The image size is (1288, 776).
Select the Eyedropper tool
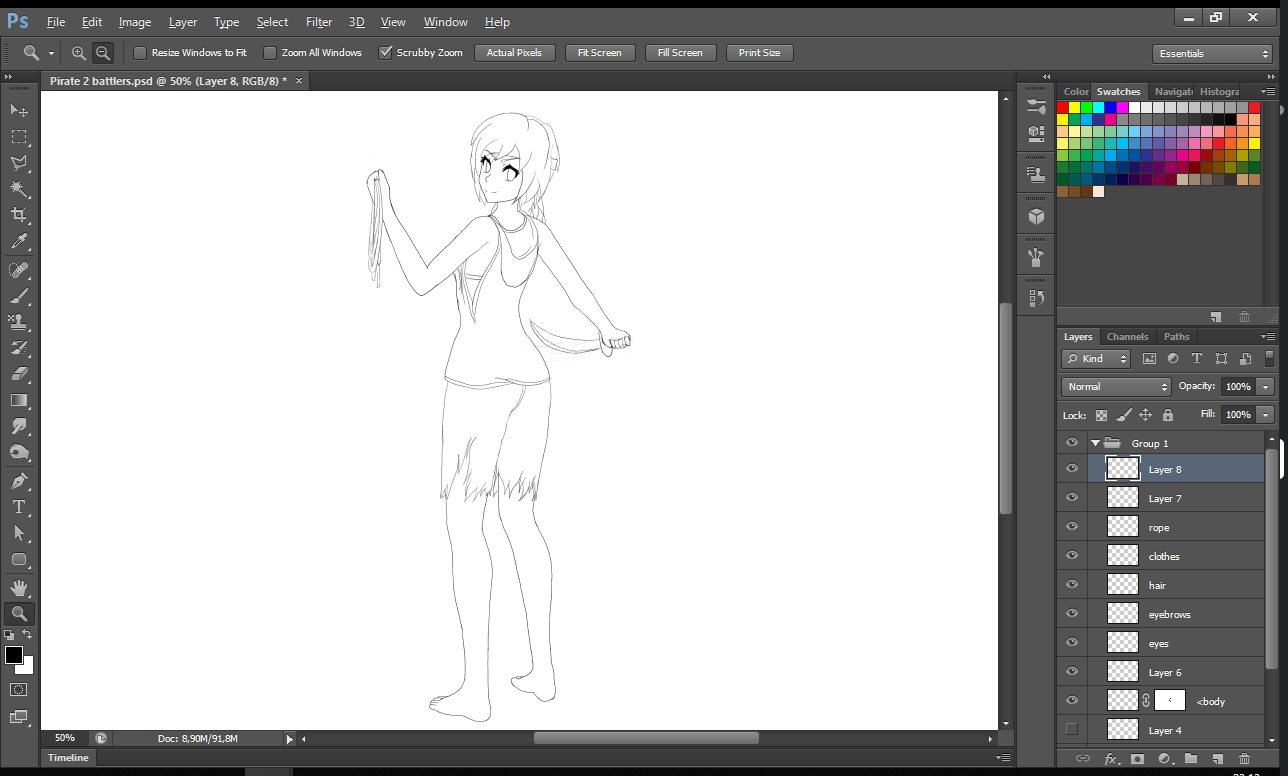[19, 241]
